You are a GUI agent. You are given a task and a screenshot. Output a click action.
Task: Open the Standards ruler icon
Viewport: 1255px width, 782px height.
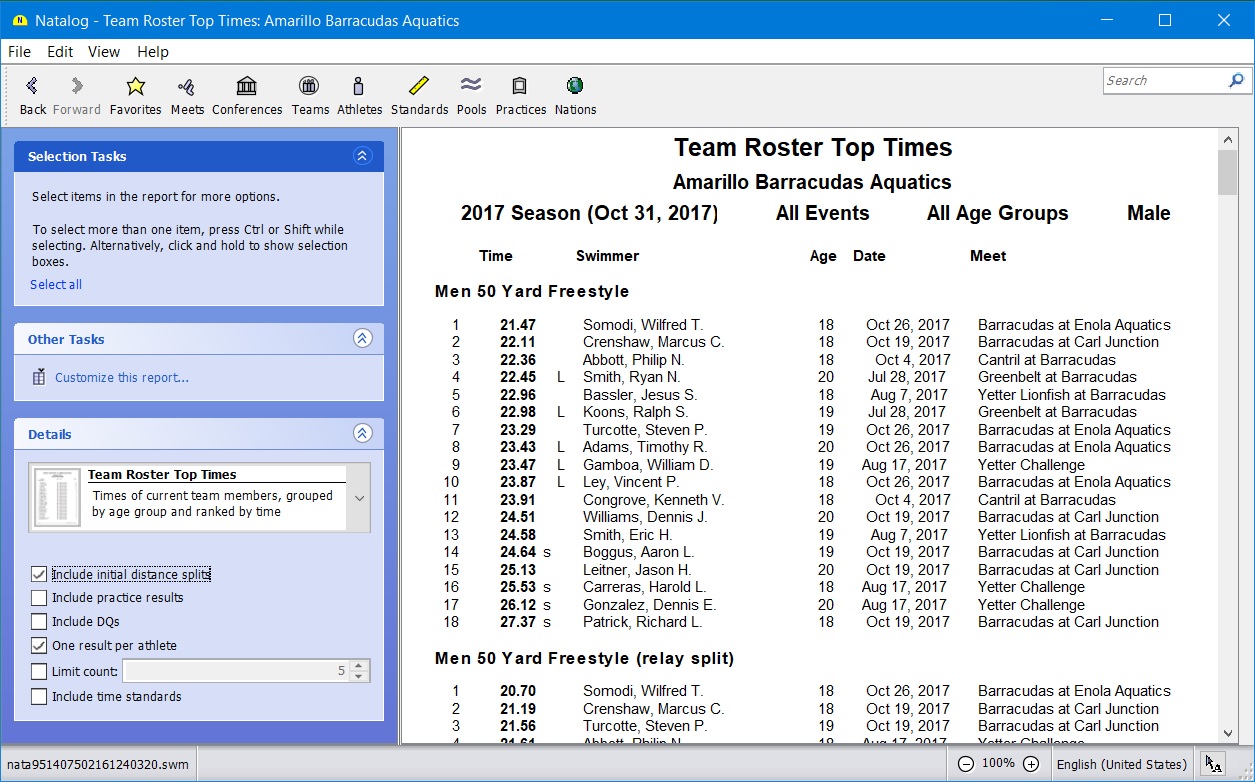[x=419, y=87]
